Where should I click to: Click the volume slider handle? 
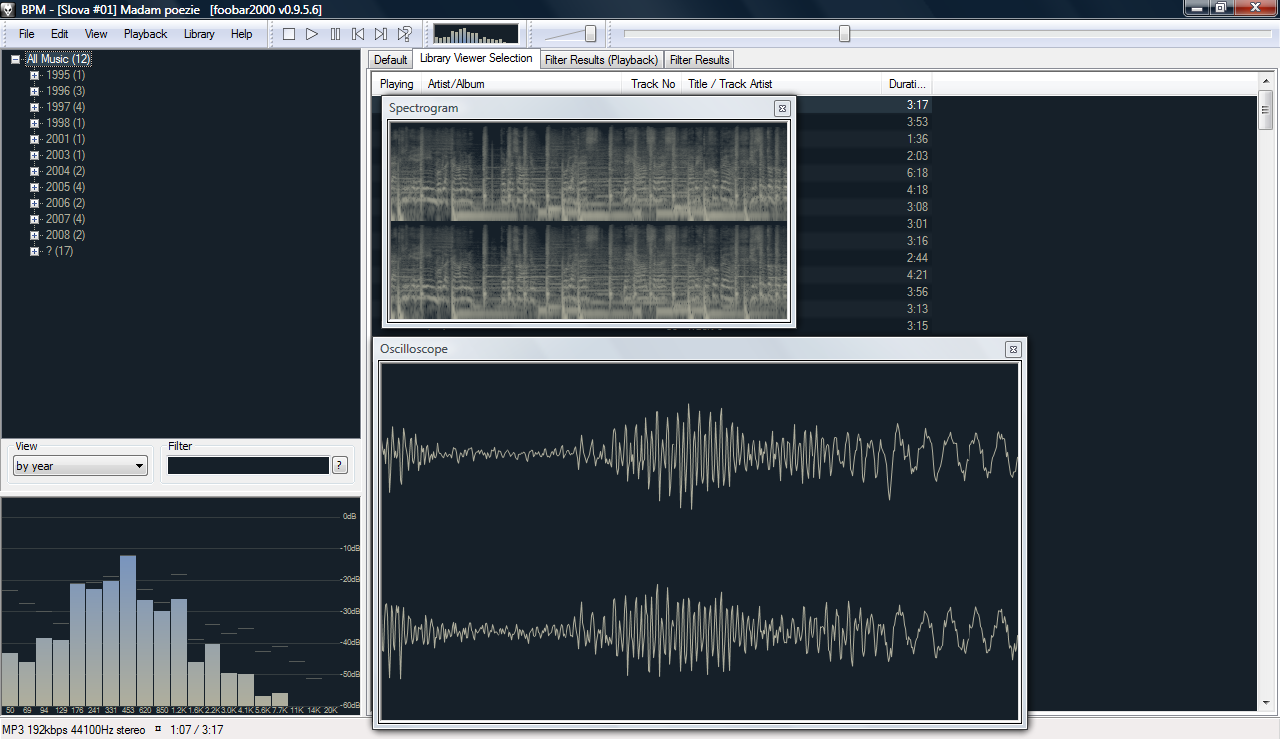590,34
